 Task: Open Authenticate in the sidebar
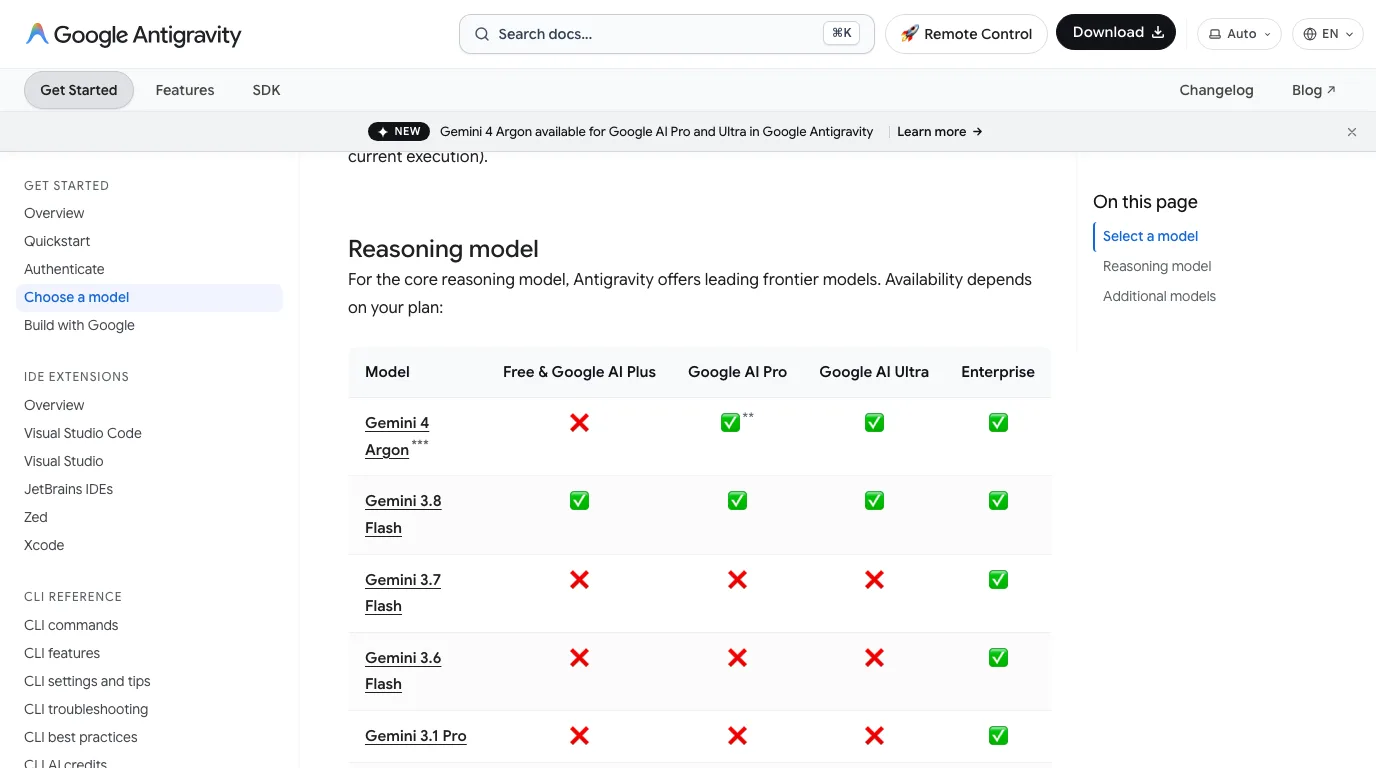64,269
